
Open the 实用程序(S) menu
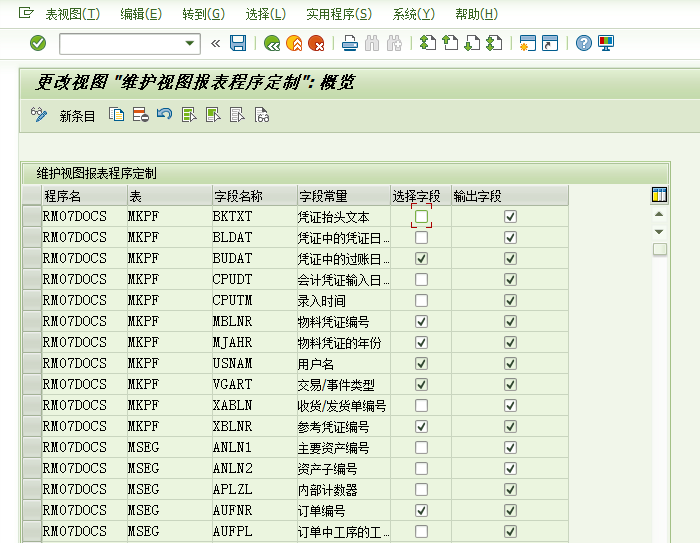[338, 14]
